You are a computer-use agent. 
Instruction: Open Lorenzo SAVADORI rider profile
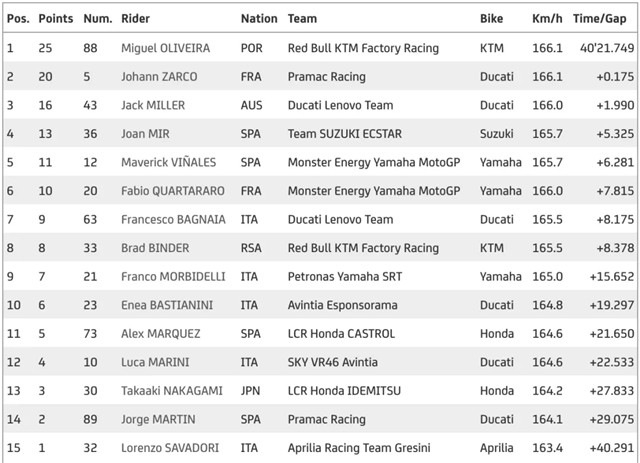170,448
